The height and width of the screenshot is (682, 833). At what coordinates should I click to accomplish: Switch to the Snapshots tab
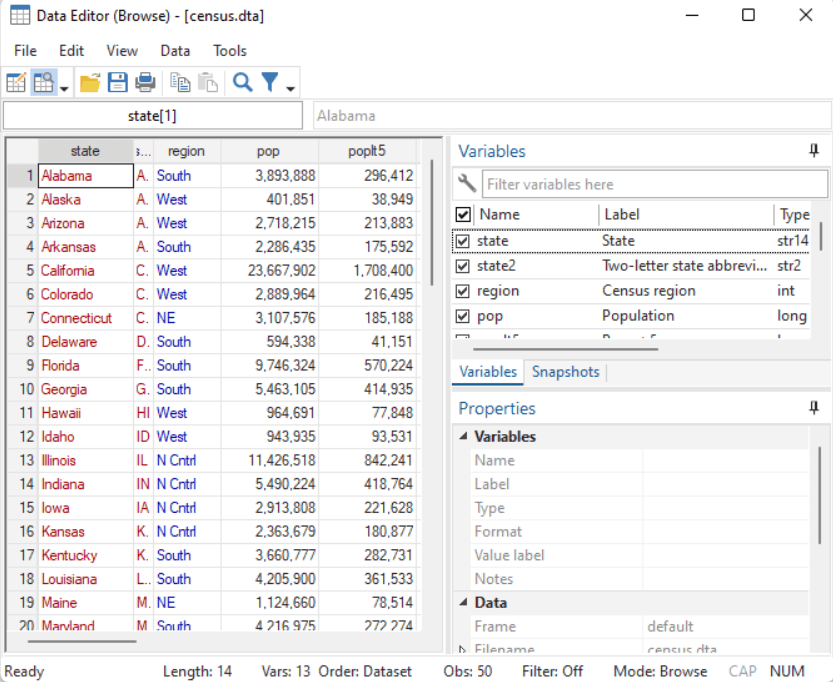[565, 372]
